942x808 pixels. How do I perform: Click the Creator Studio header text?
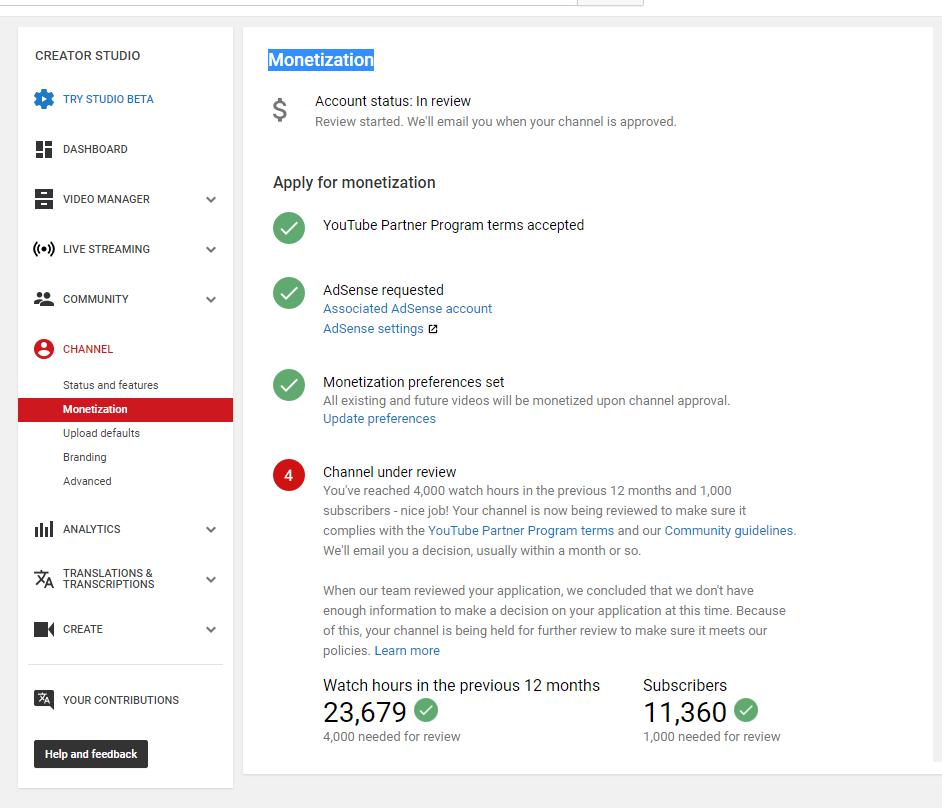click(88, 56)
